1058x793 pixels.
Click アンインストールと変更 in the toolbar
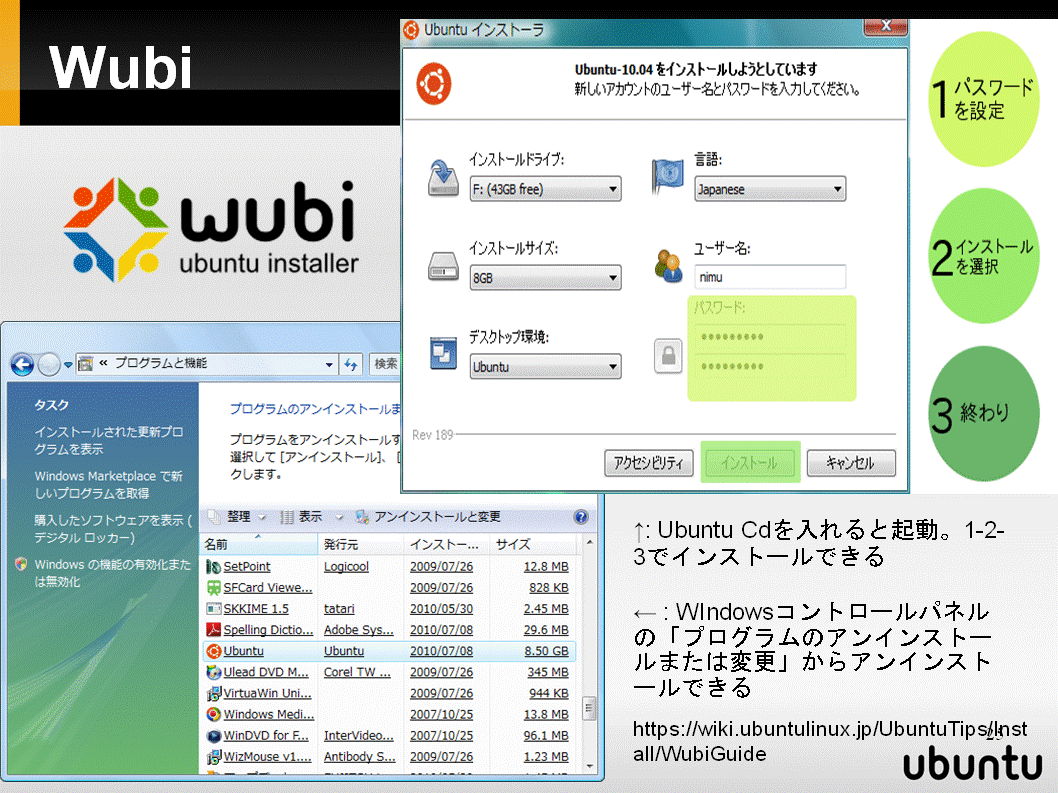(428, 517)
